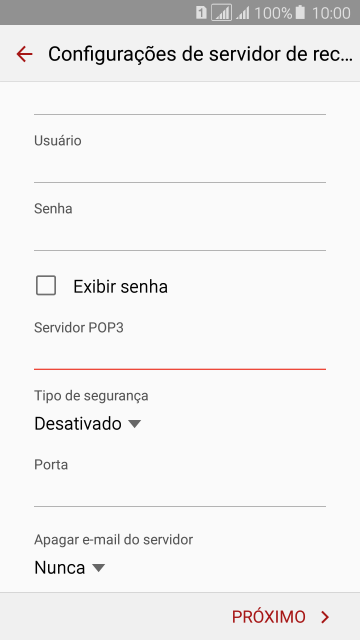Tap the chevron arrow beside PRÓXIMO
The width and height of the screenshot is (360, 640).
(325, 617)
